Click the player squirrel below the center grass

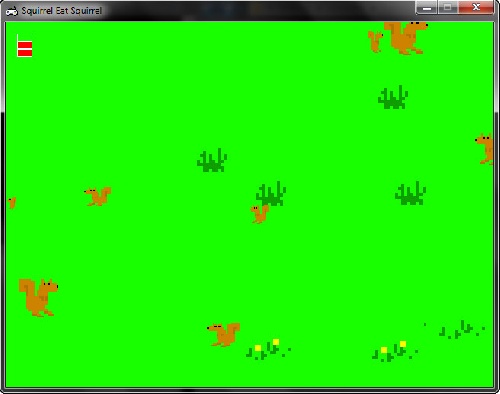tap(260, 214)
